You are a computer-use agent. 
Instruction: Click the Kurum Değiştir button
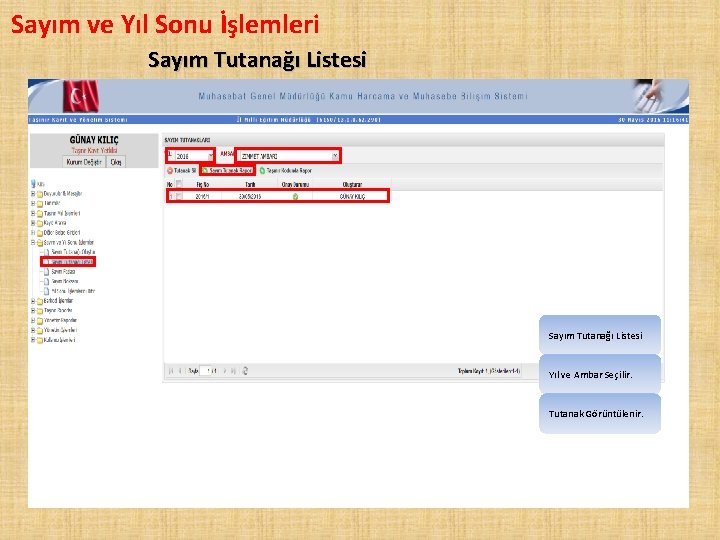coord(84,162)
